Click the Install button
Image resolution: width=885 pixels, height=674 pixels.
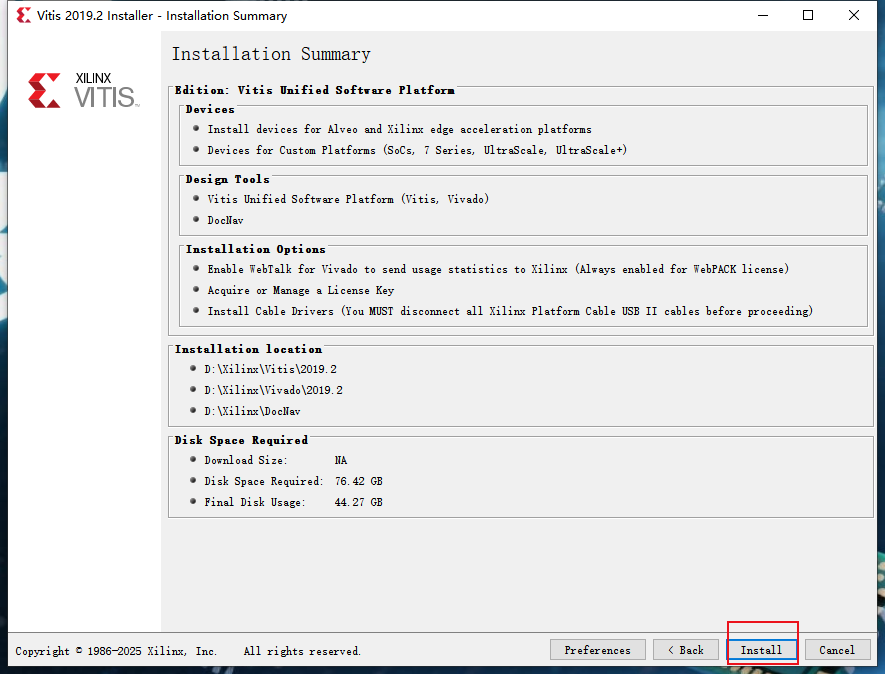pyautogui.click(x=761, y=650)
